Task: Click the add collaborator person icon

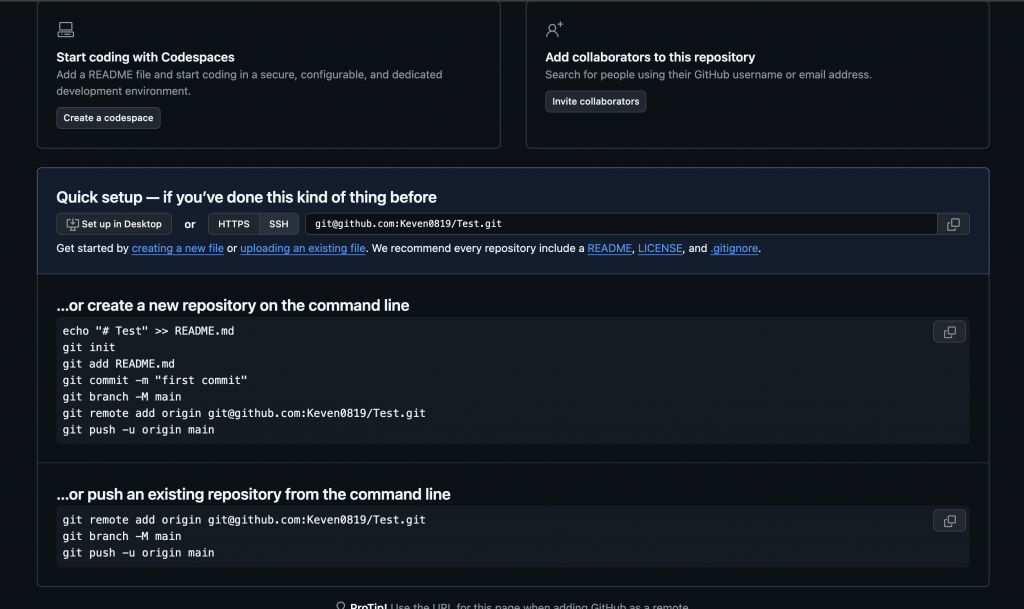Action: pos(554,29)
